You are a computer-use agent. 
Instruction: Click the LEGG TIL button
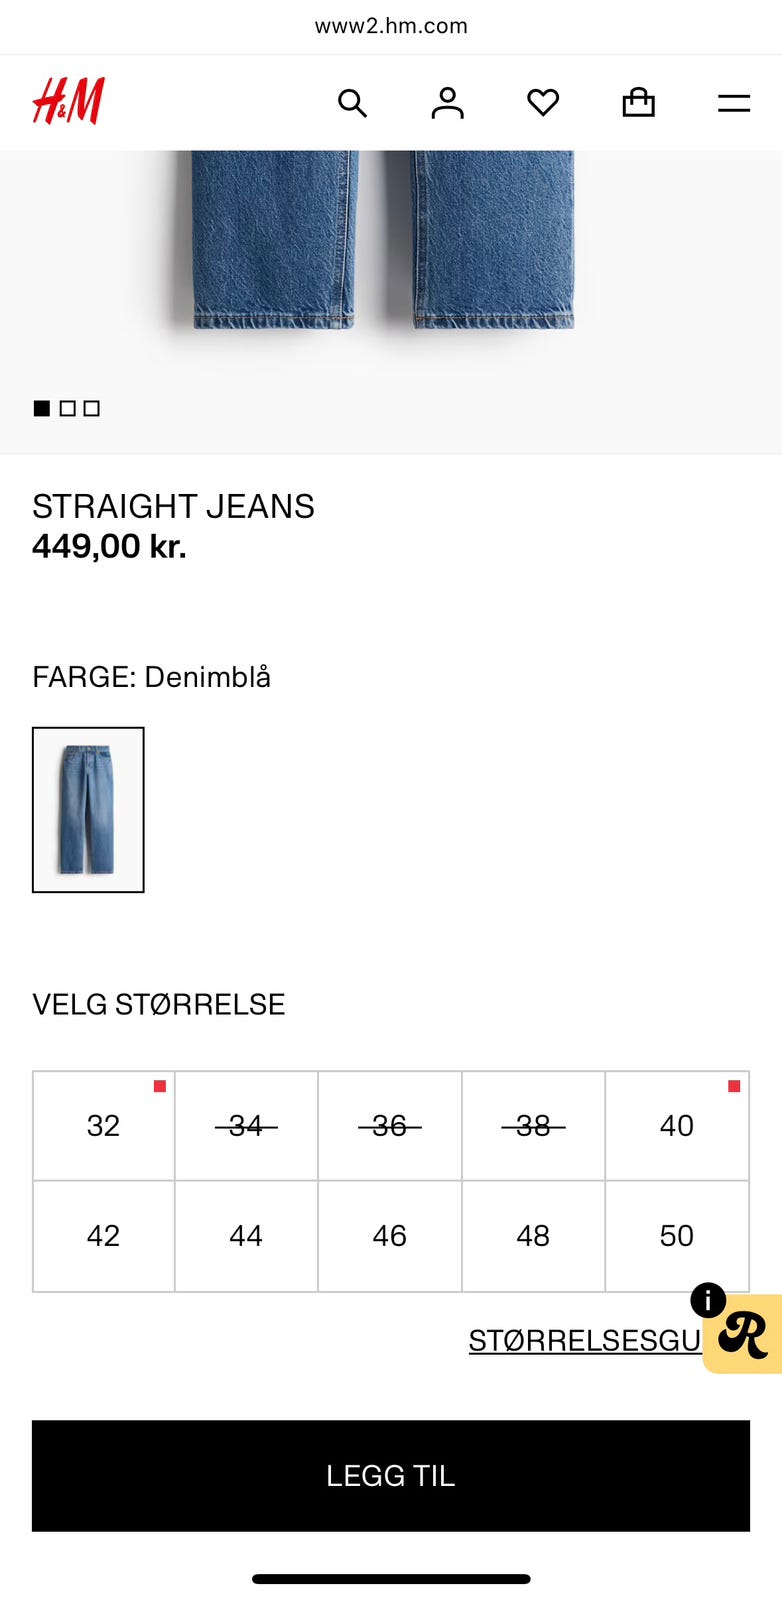point(391,1476)
